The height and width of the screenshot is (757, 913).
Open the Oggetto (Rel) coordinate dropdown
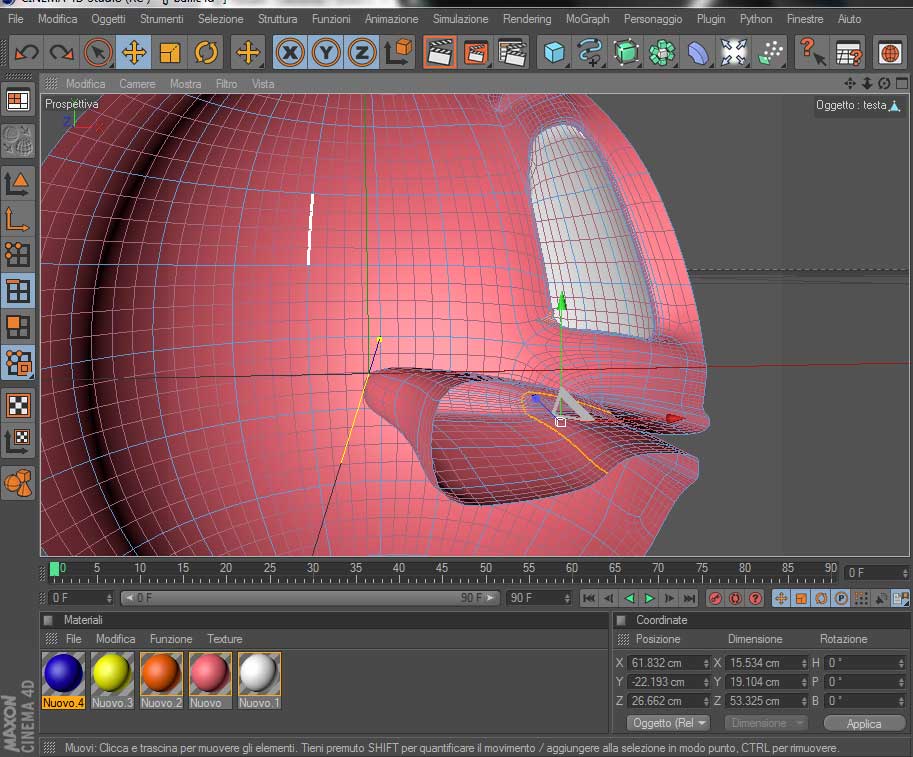pyautogui.click(x=668, y=723)
